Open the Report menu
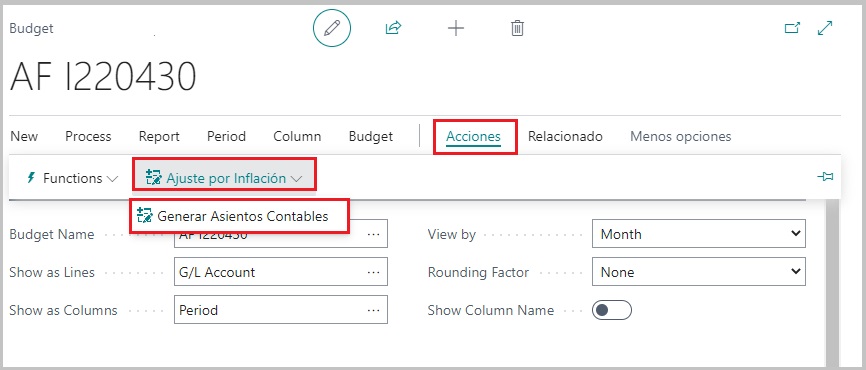 pyautogui.click(x=159, y=136)
